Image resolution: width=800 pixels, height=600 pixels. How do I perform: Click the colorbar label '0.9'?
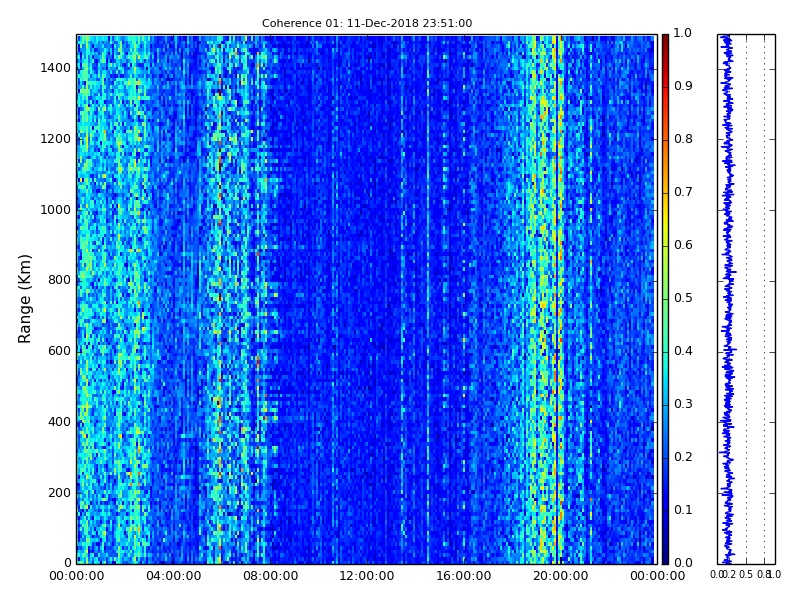point(683,86)
